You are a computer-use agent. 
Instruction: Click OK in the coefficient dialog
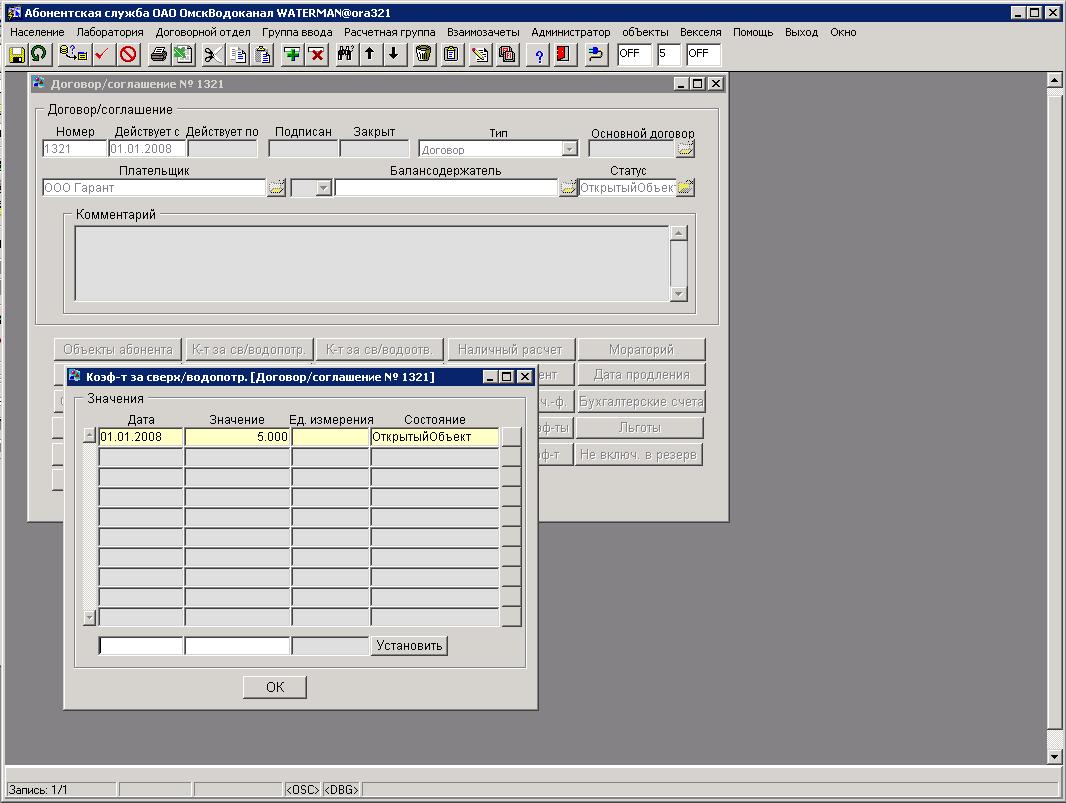coord(275,687)
